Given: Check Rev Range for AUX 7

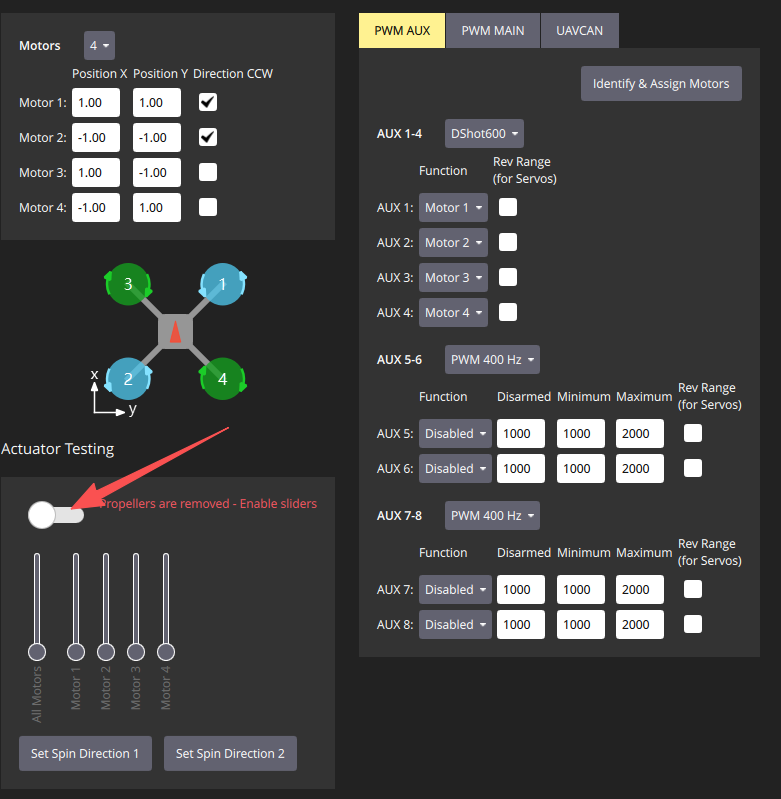Looking at the screenshot, I should click(x=693, y=589).
